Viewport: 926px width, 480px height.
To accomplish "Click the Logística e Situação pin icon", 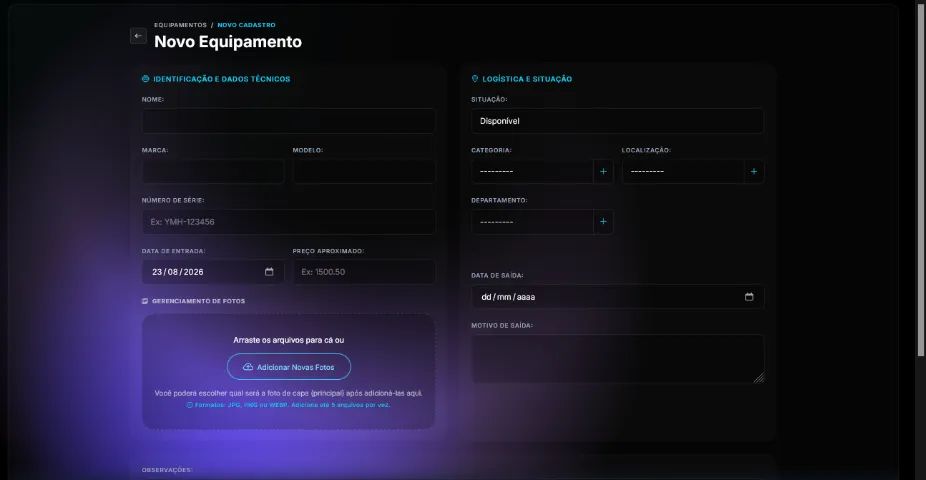I will tap(475, 79).
